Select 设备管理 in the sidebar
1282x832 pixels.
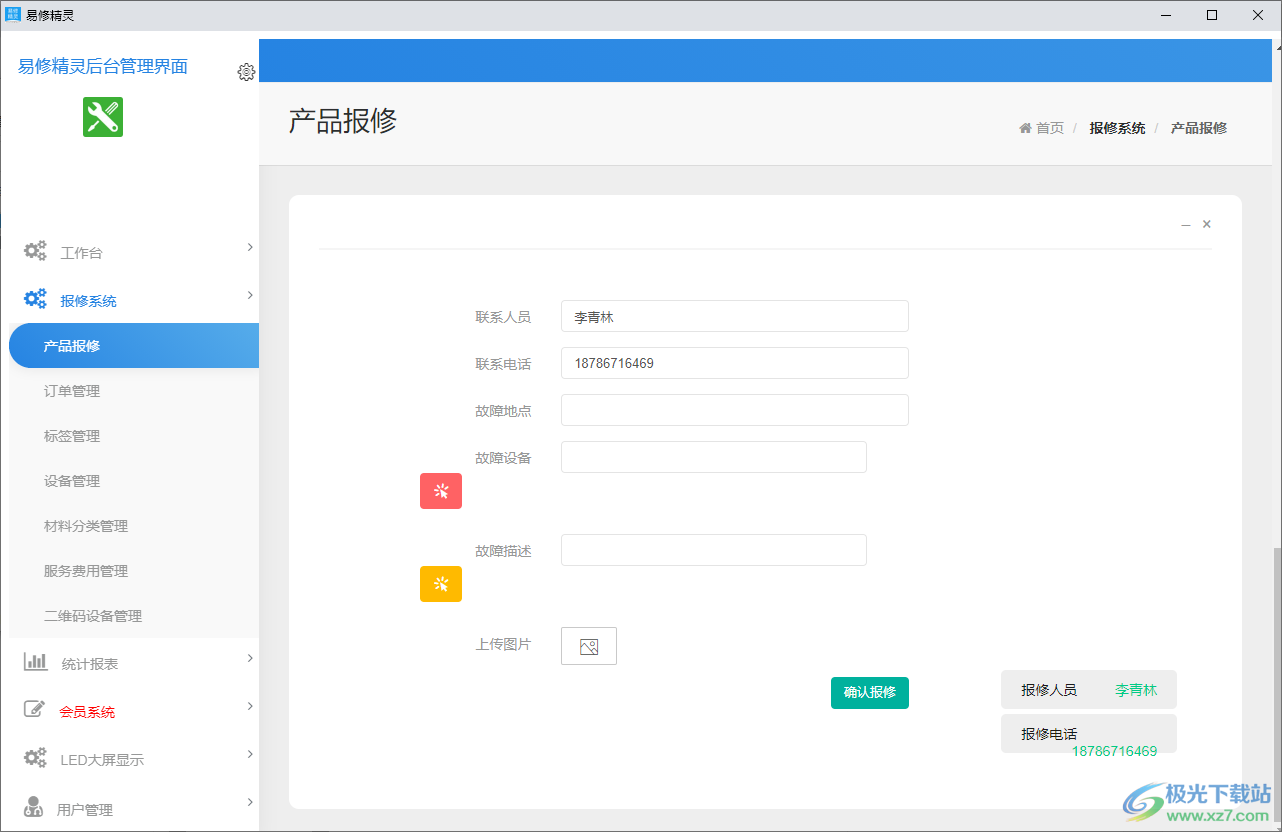click(x=71, y=480)
